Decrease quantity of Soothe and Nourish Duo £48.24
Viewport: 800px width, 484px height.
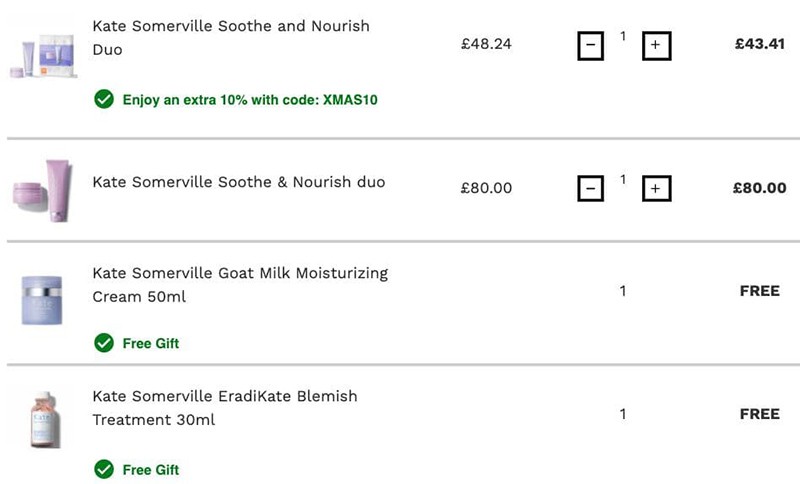[x=590, y=46]
